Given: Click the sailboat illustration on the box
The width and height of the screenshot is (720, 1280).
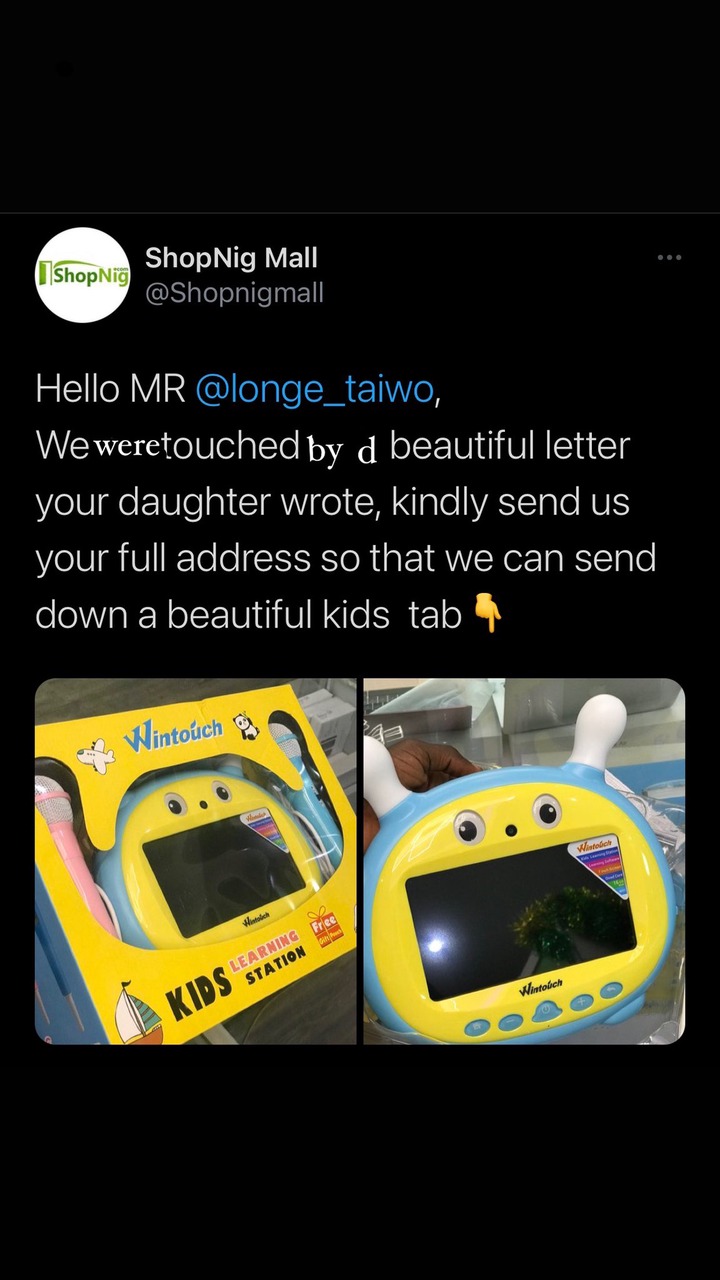Looking at the screenshot, I should point(138,1012).
